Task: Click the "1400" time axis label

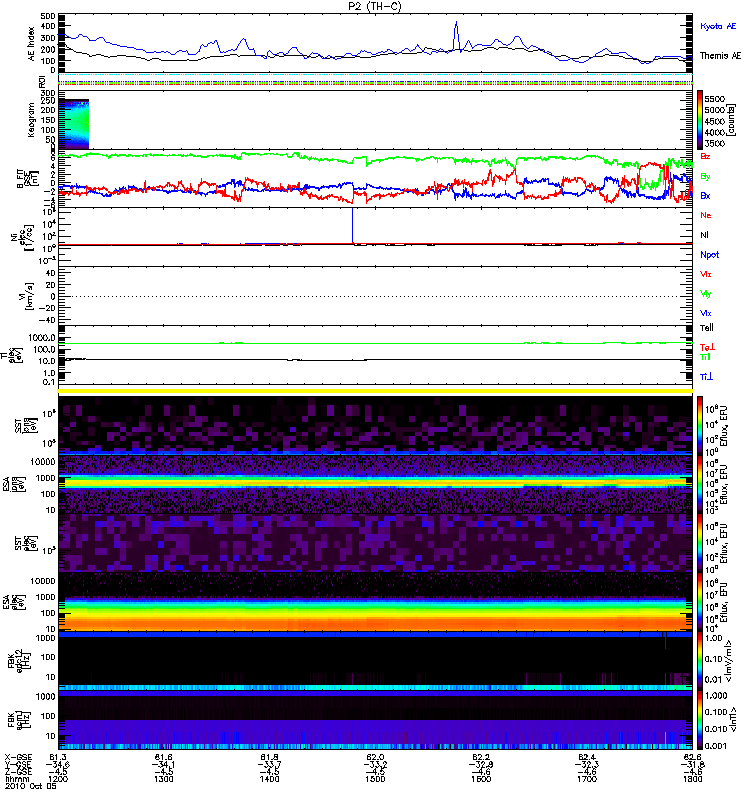Action: click(269, 779)
